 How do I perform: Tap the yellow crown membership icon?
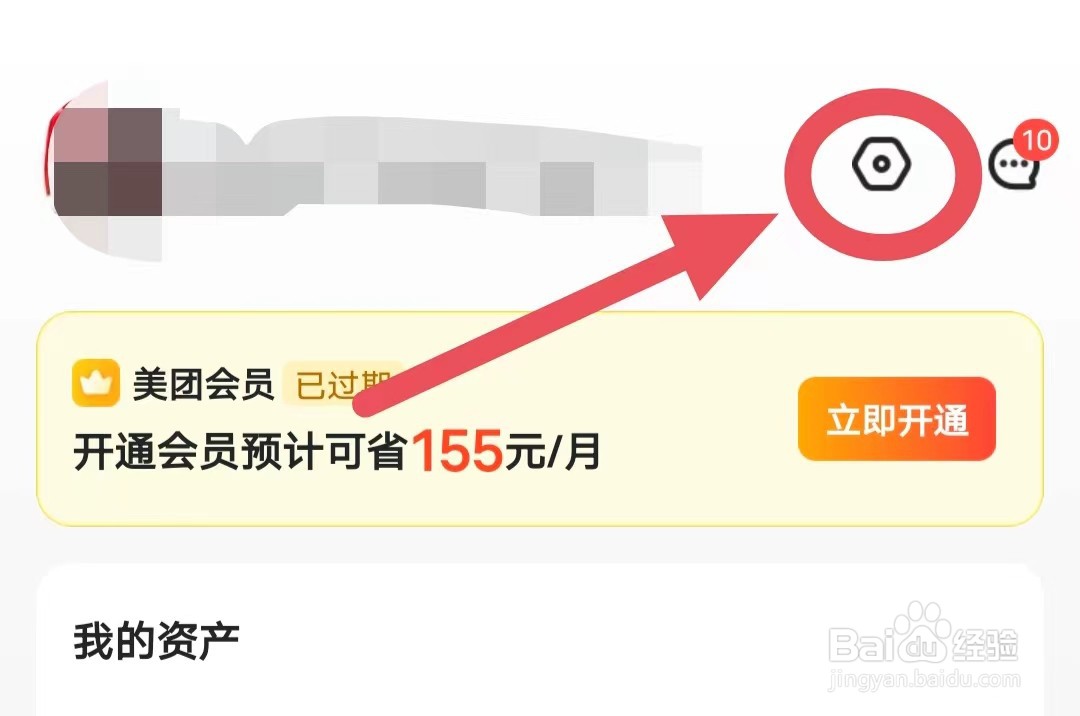pos(96,383)
